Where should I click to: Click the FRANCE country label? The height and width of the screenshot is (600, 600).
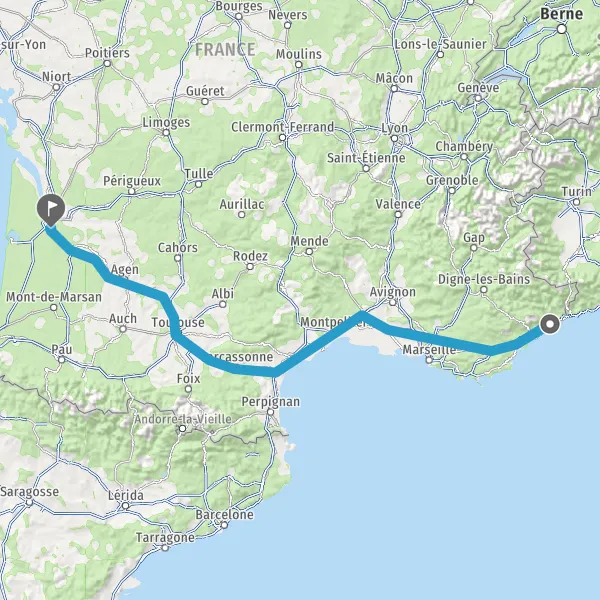(225, 50)
